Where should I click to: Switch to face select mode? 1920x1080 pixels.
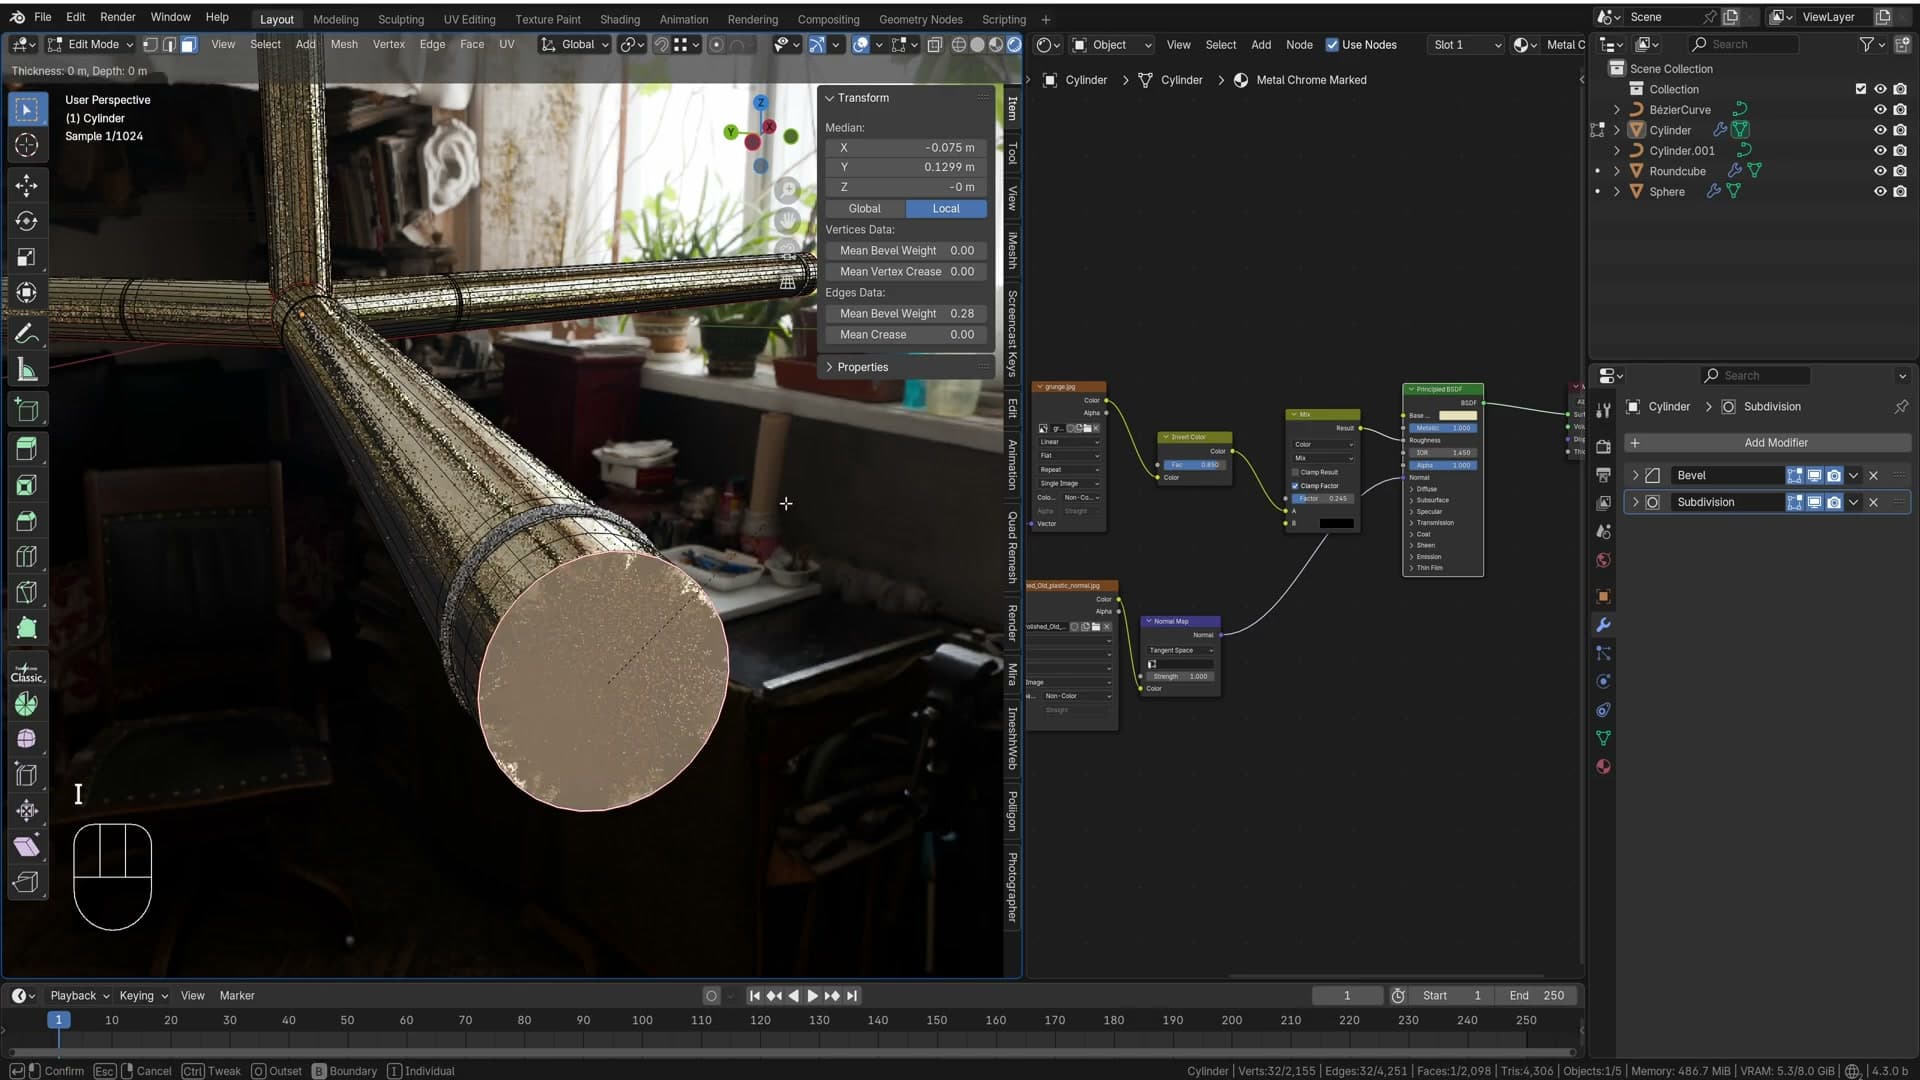click(188, 44)
